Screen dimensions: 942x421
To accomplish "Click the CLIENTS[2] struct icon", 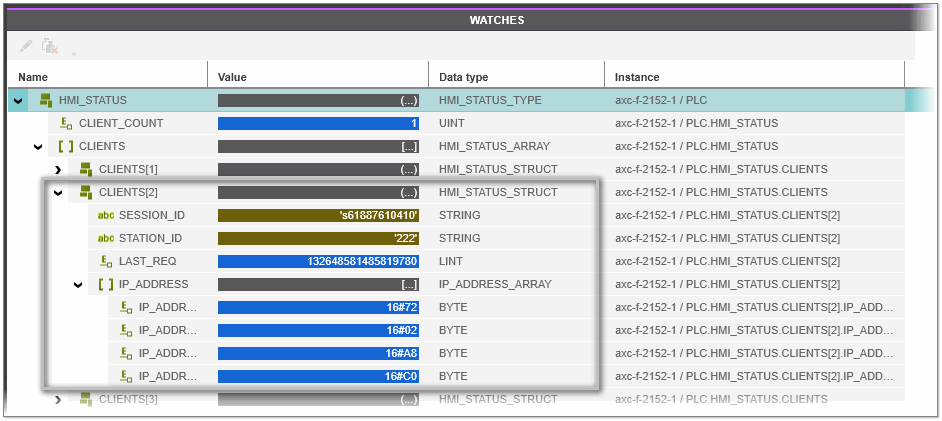I will pos(86,192).
